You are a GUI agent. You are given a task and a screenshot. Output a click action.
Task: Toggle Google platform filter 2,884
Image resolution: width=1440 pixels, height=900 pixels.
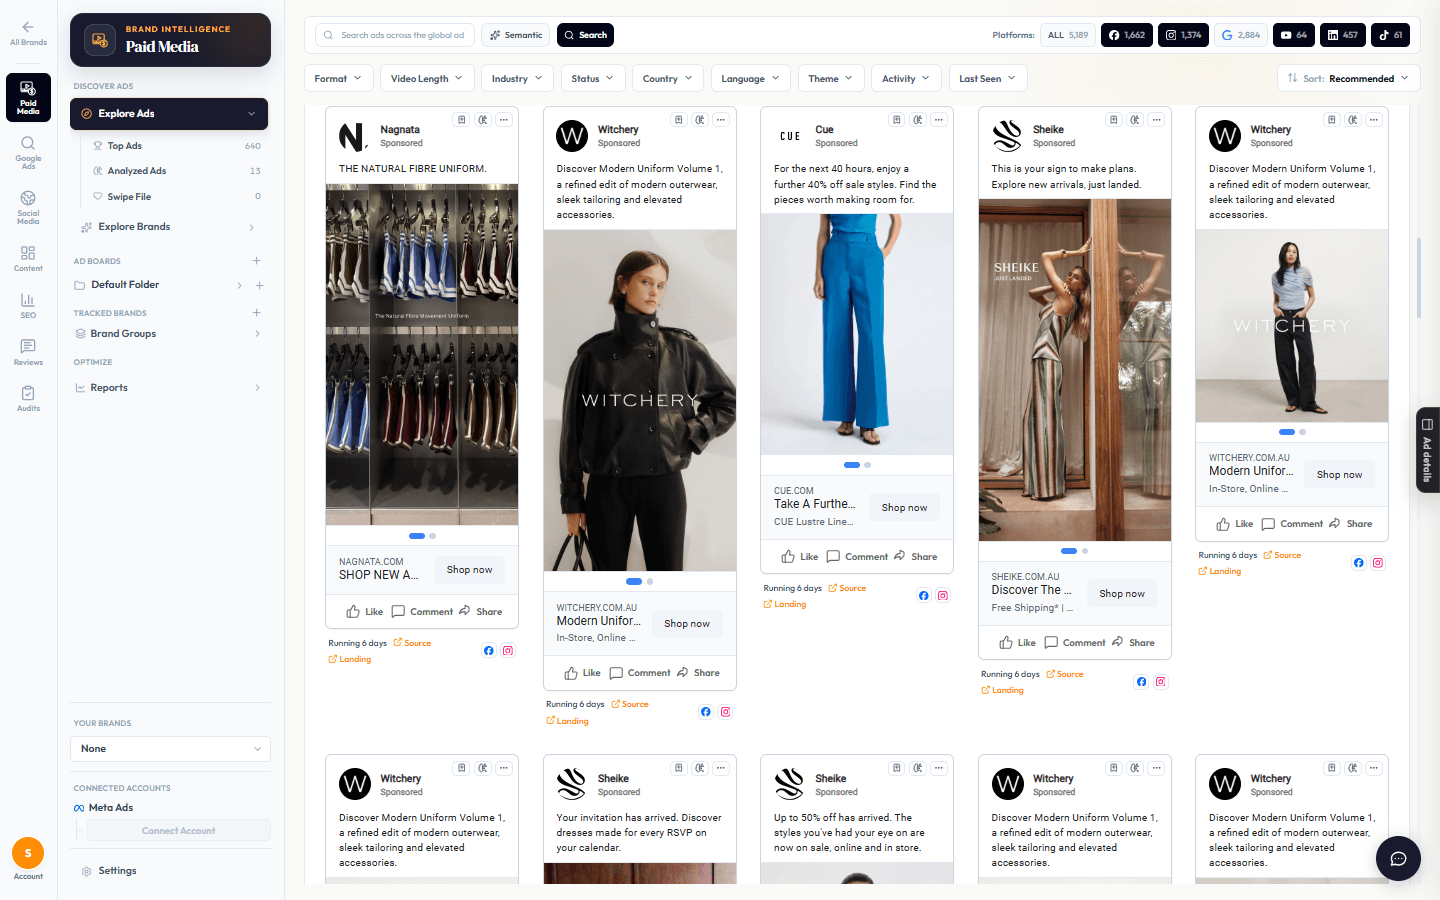(1241, 35)
